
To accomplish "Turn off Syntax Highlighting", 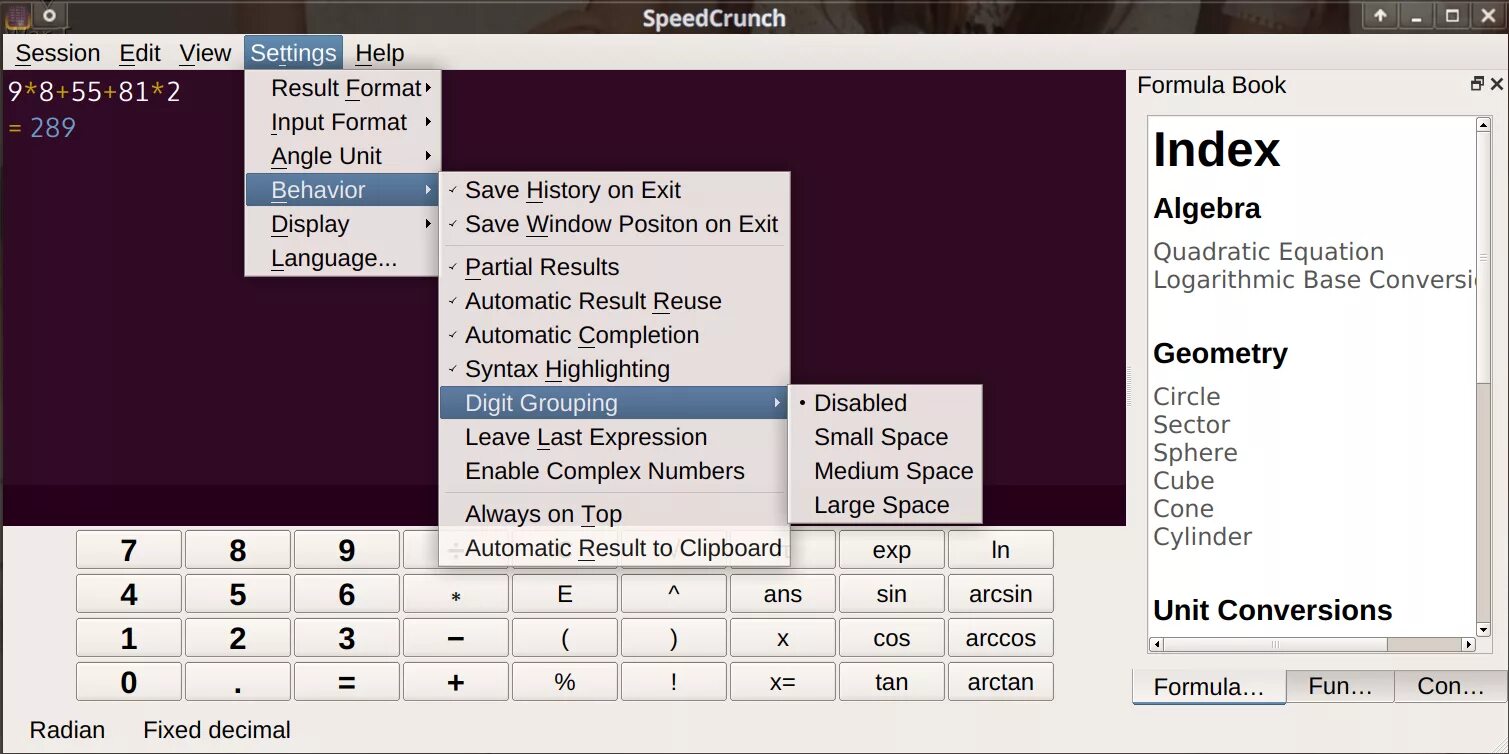I will pos(615,369).
